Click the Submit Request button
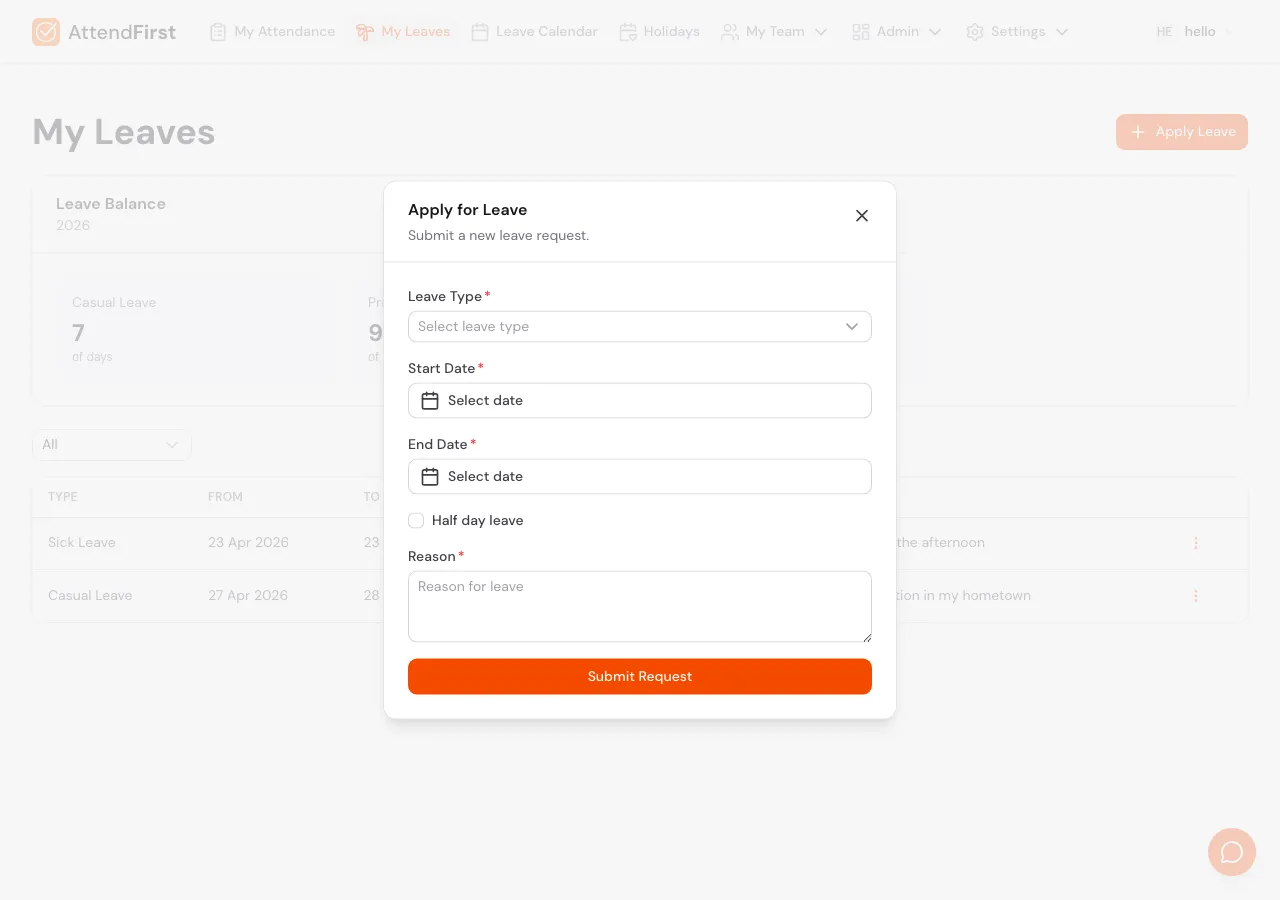Viewport: 1280px width, 900px height. pyautogui.click(x=640, y=676)
